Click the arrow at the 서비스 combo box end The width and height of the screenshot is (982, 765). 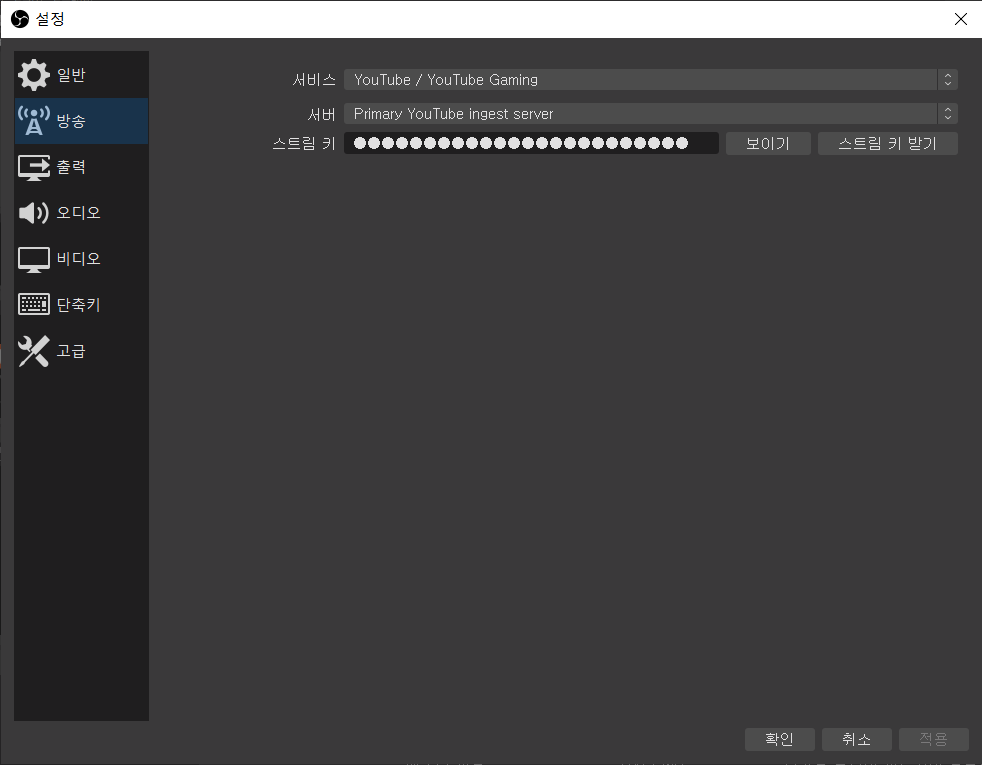947,80
